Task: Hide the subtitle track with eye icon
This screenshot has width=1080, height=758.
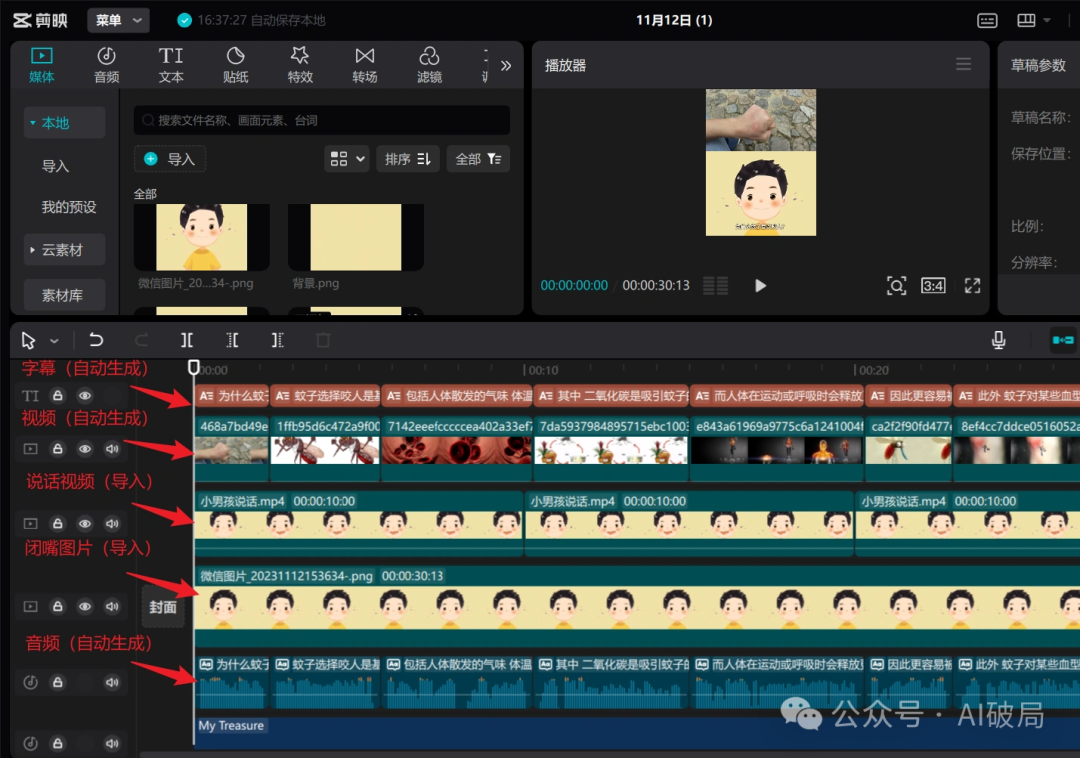Action: click(85, 395)
